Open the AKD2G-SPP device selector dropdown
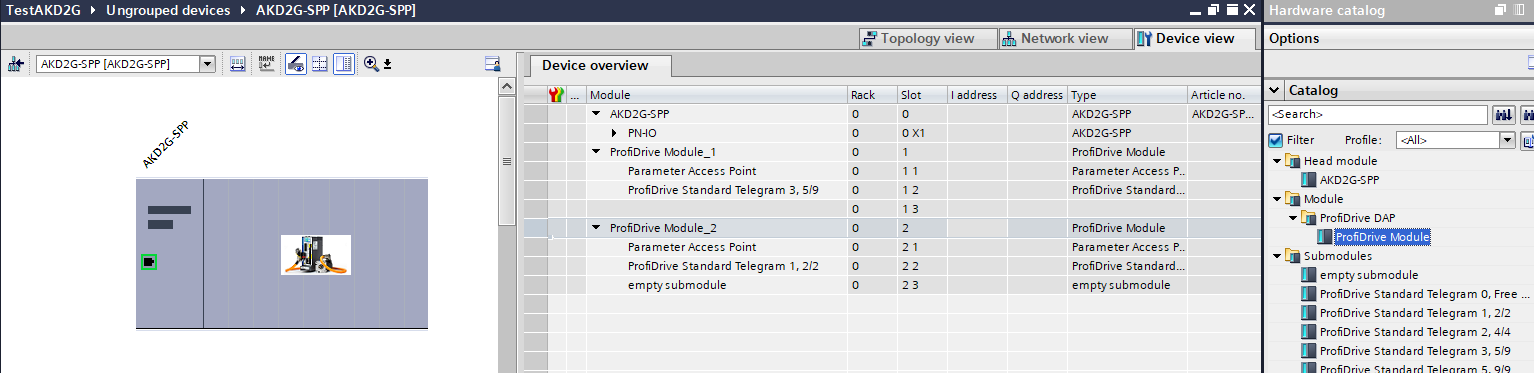The height and width of the screenshot is (373, 1534). coord(208,64)
